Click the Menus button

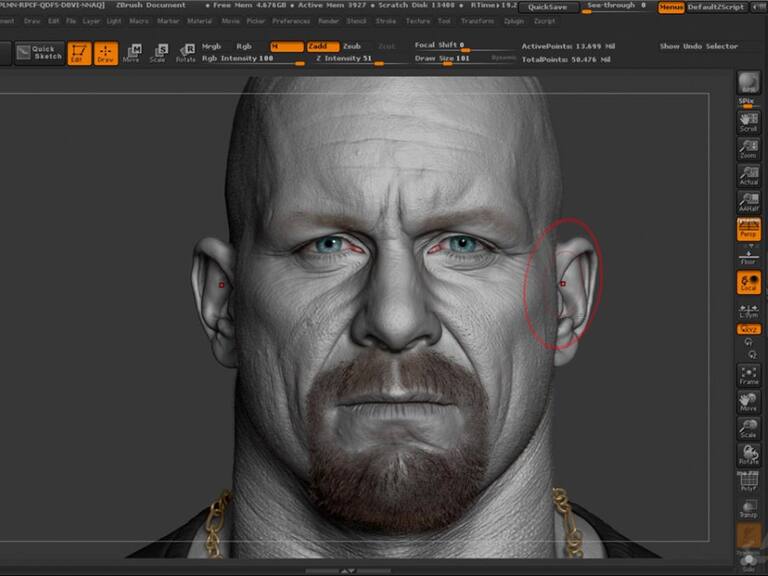point(671,7)
